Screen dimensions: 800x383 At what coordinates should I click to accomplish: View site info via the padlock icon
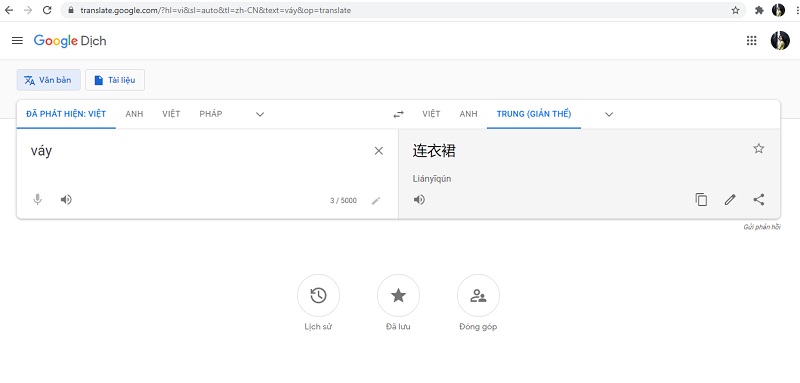(71, 10)
